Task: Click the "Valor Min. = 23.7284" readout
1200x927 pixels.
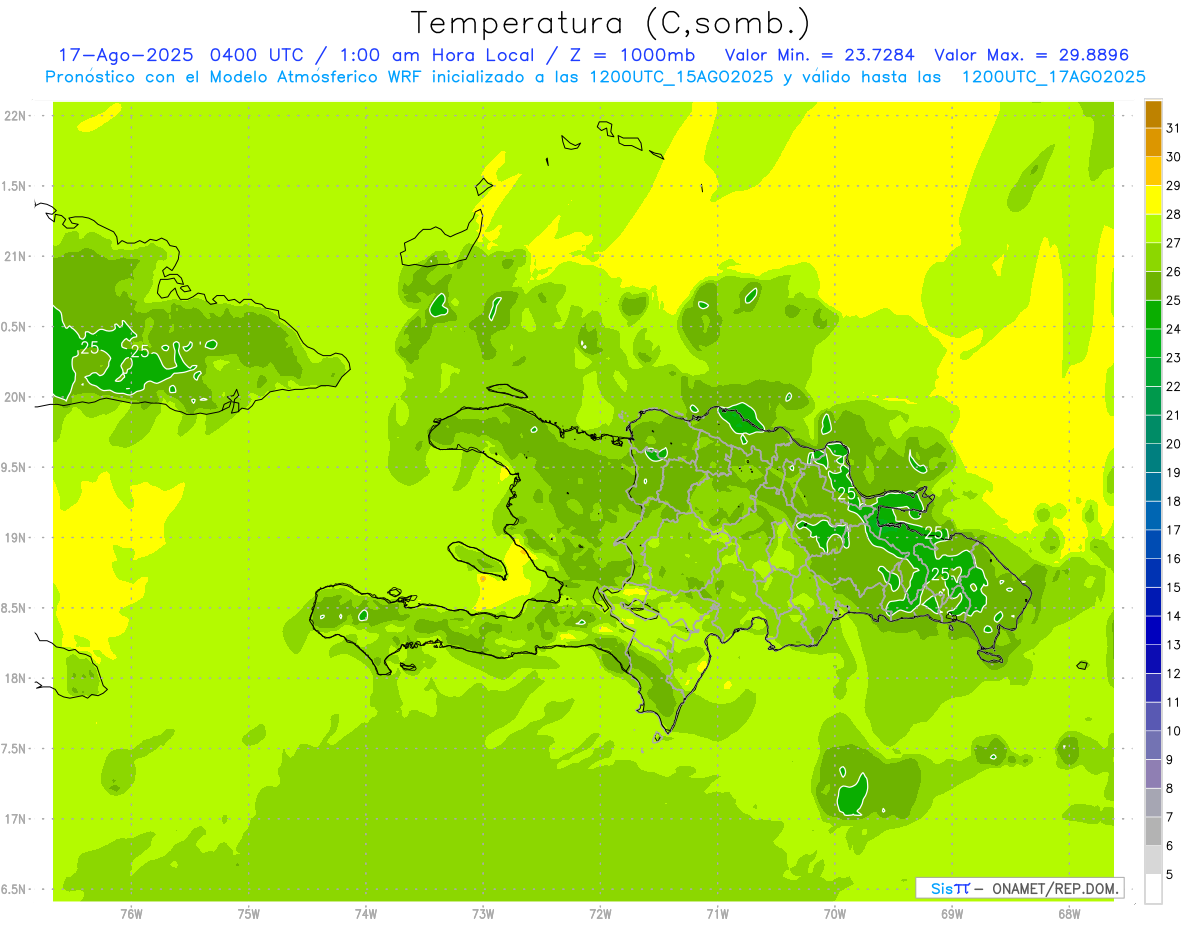Action: pyautogui.click(x=820, y=54)
